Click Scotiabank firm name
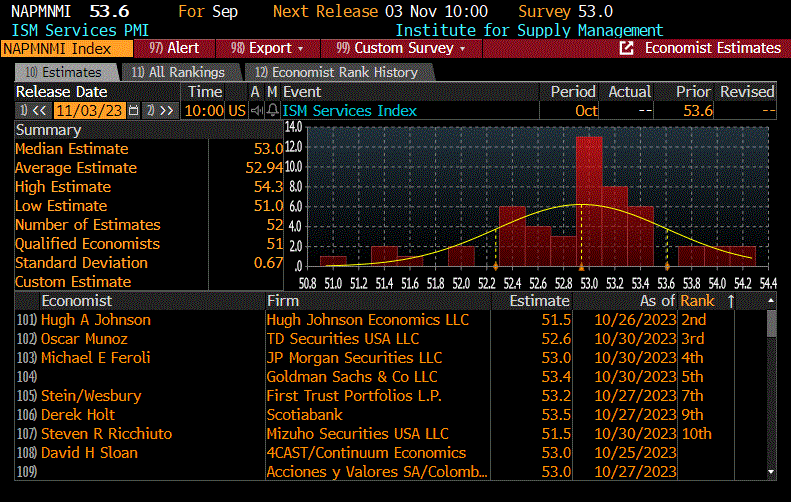The width and height of the screenshot is (791, 502). (304, 415)
